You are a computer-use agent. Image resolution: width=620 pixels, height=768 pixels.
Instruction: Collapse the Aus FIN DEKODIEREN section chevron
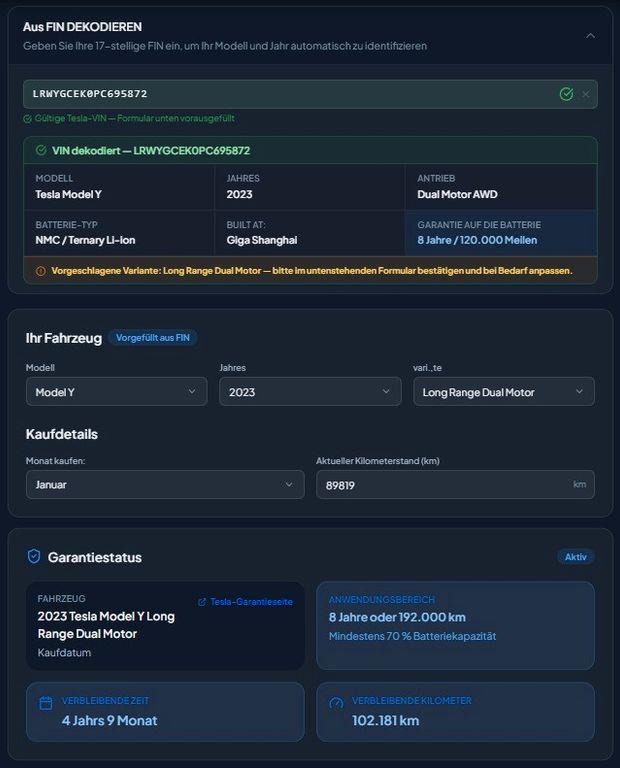point(591,36)
